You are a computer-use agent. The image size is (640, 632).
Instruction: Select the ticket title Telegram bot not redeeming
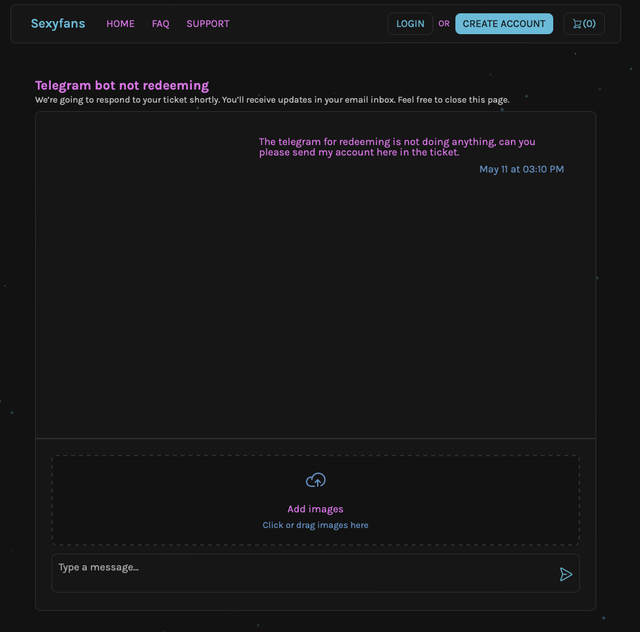coord(122,86)
